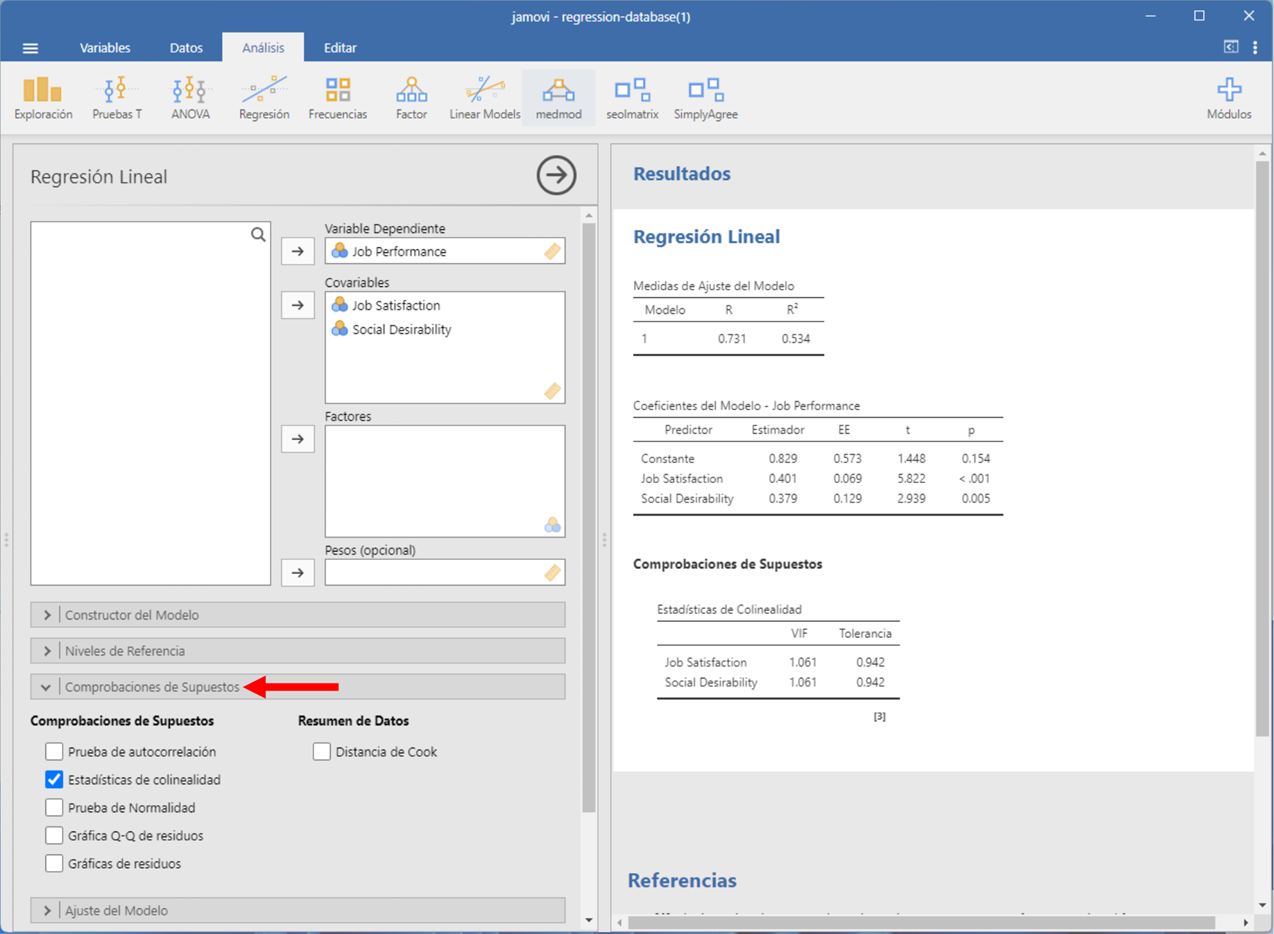Screen dimensions: 1274x934
Task: Switch to the Variables tab
Action: click(x=105, y=48)
